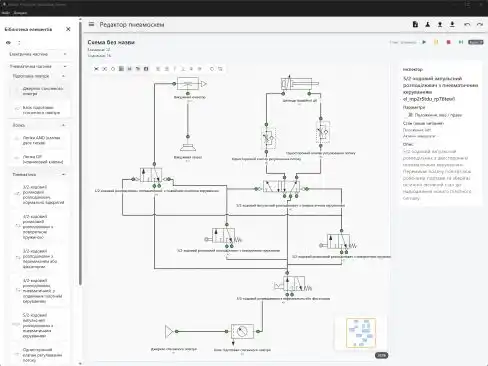Collapse the 'Пневматична частина' section
The width and height of the screenshot is (488, 366).
[x=38, y=66]
